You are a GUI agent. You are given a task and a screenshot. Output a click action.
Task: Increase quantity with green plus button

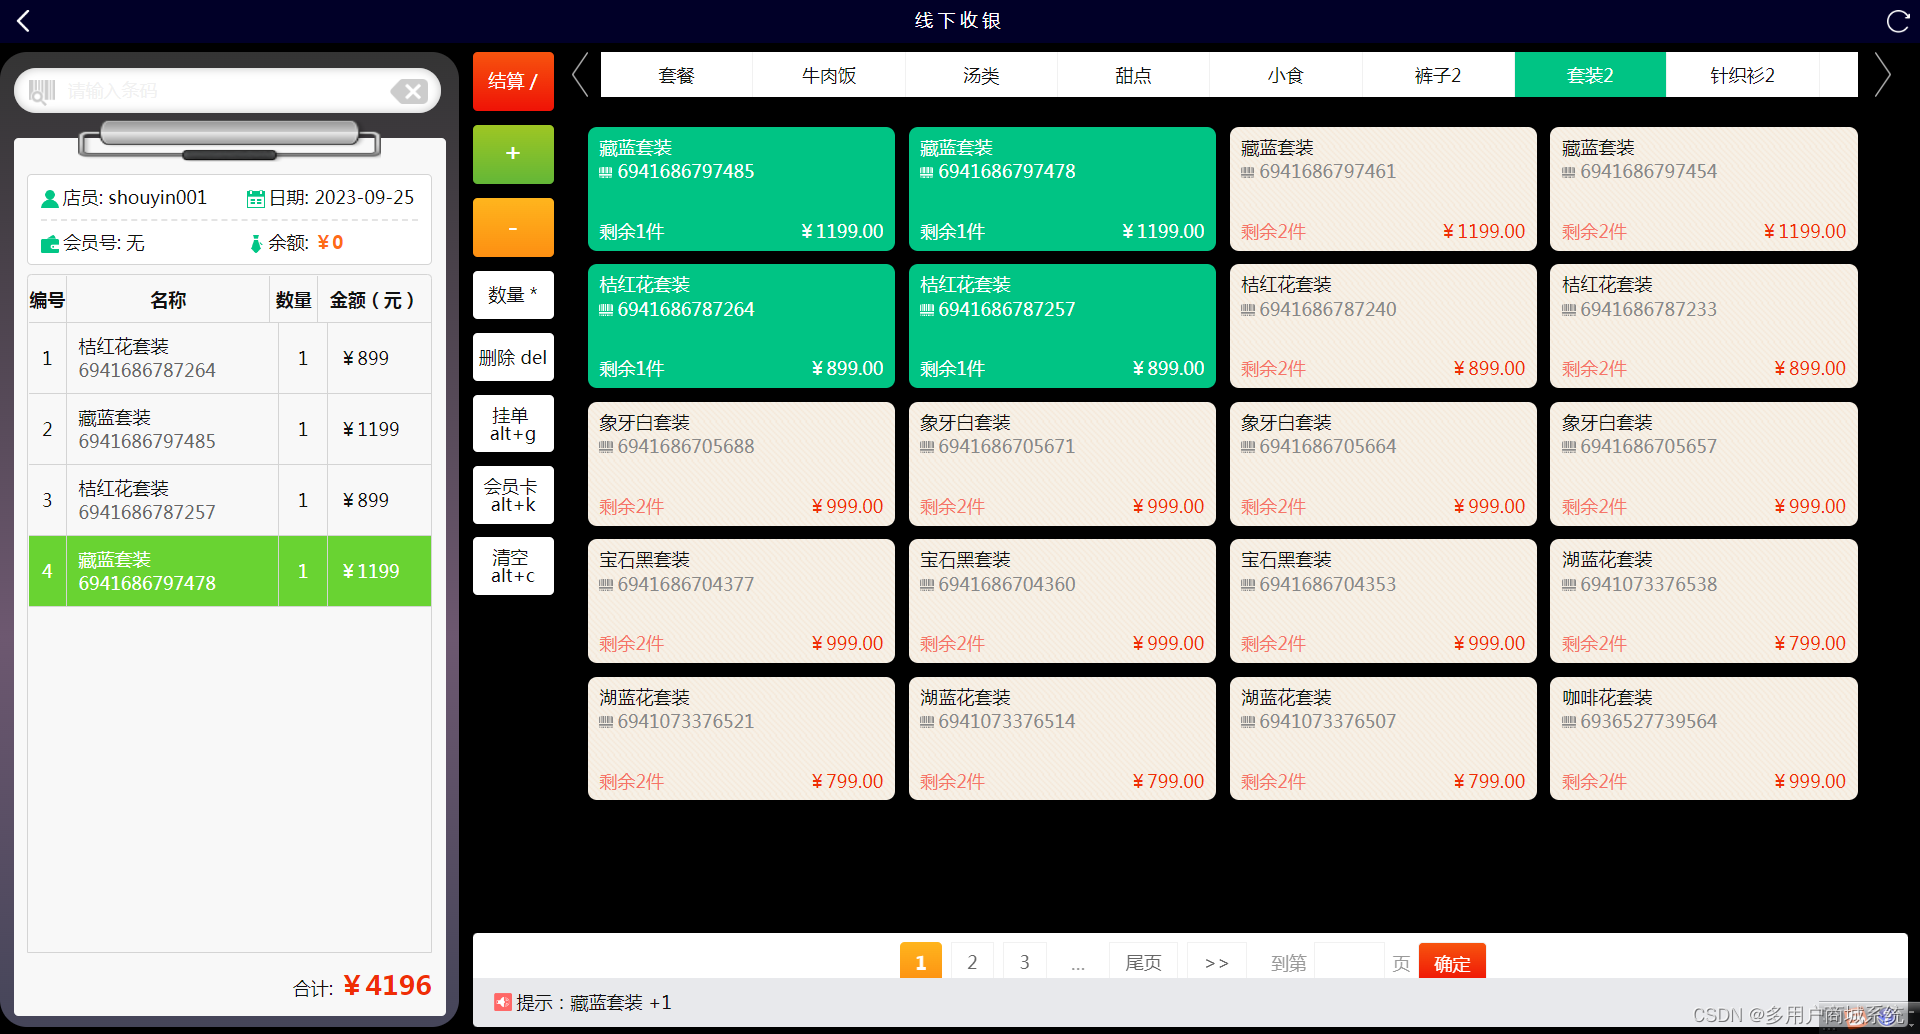coord(513,154)
